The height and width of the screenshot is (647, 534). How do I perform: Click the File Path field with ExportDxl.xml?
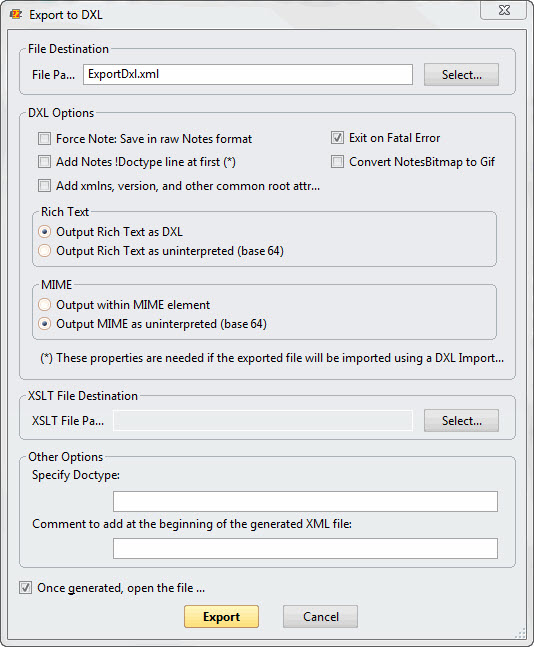(x=248, y=74)
